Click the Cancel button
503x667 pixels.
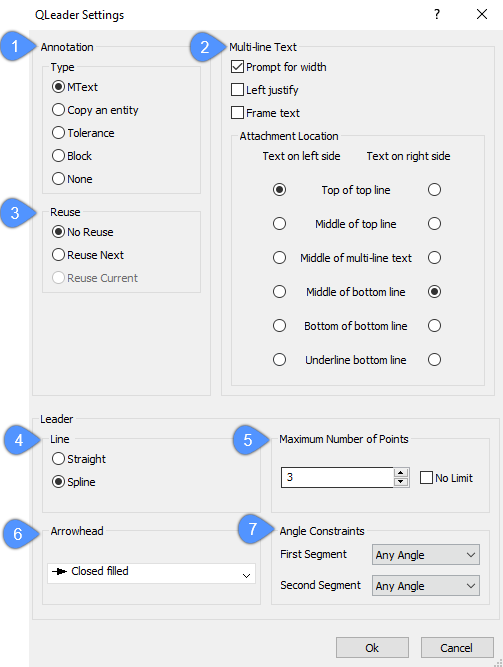click(x=457, y=647)
